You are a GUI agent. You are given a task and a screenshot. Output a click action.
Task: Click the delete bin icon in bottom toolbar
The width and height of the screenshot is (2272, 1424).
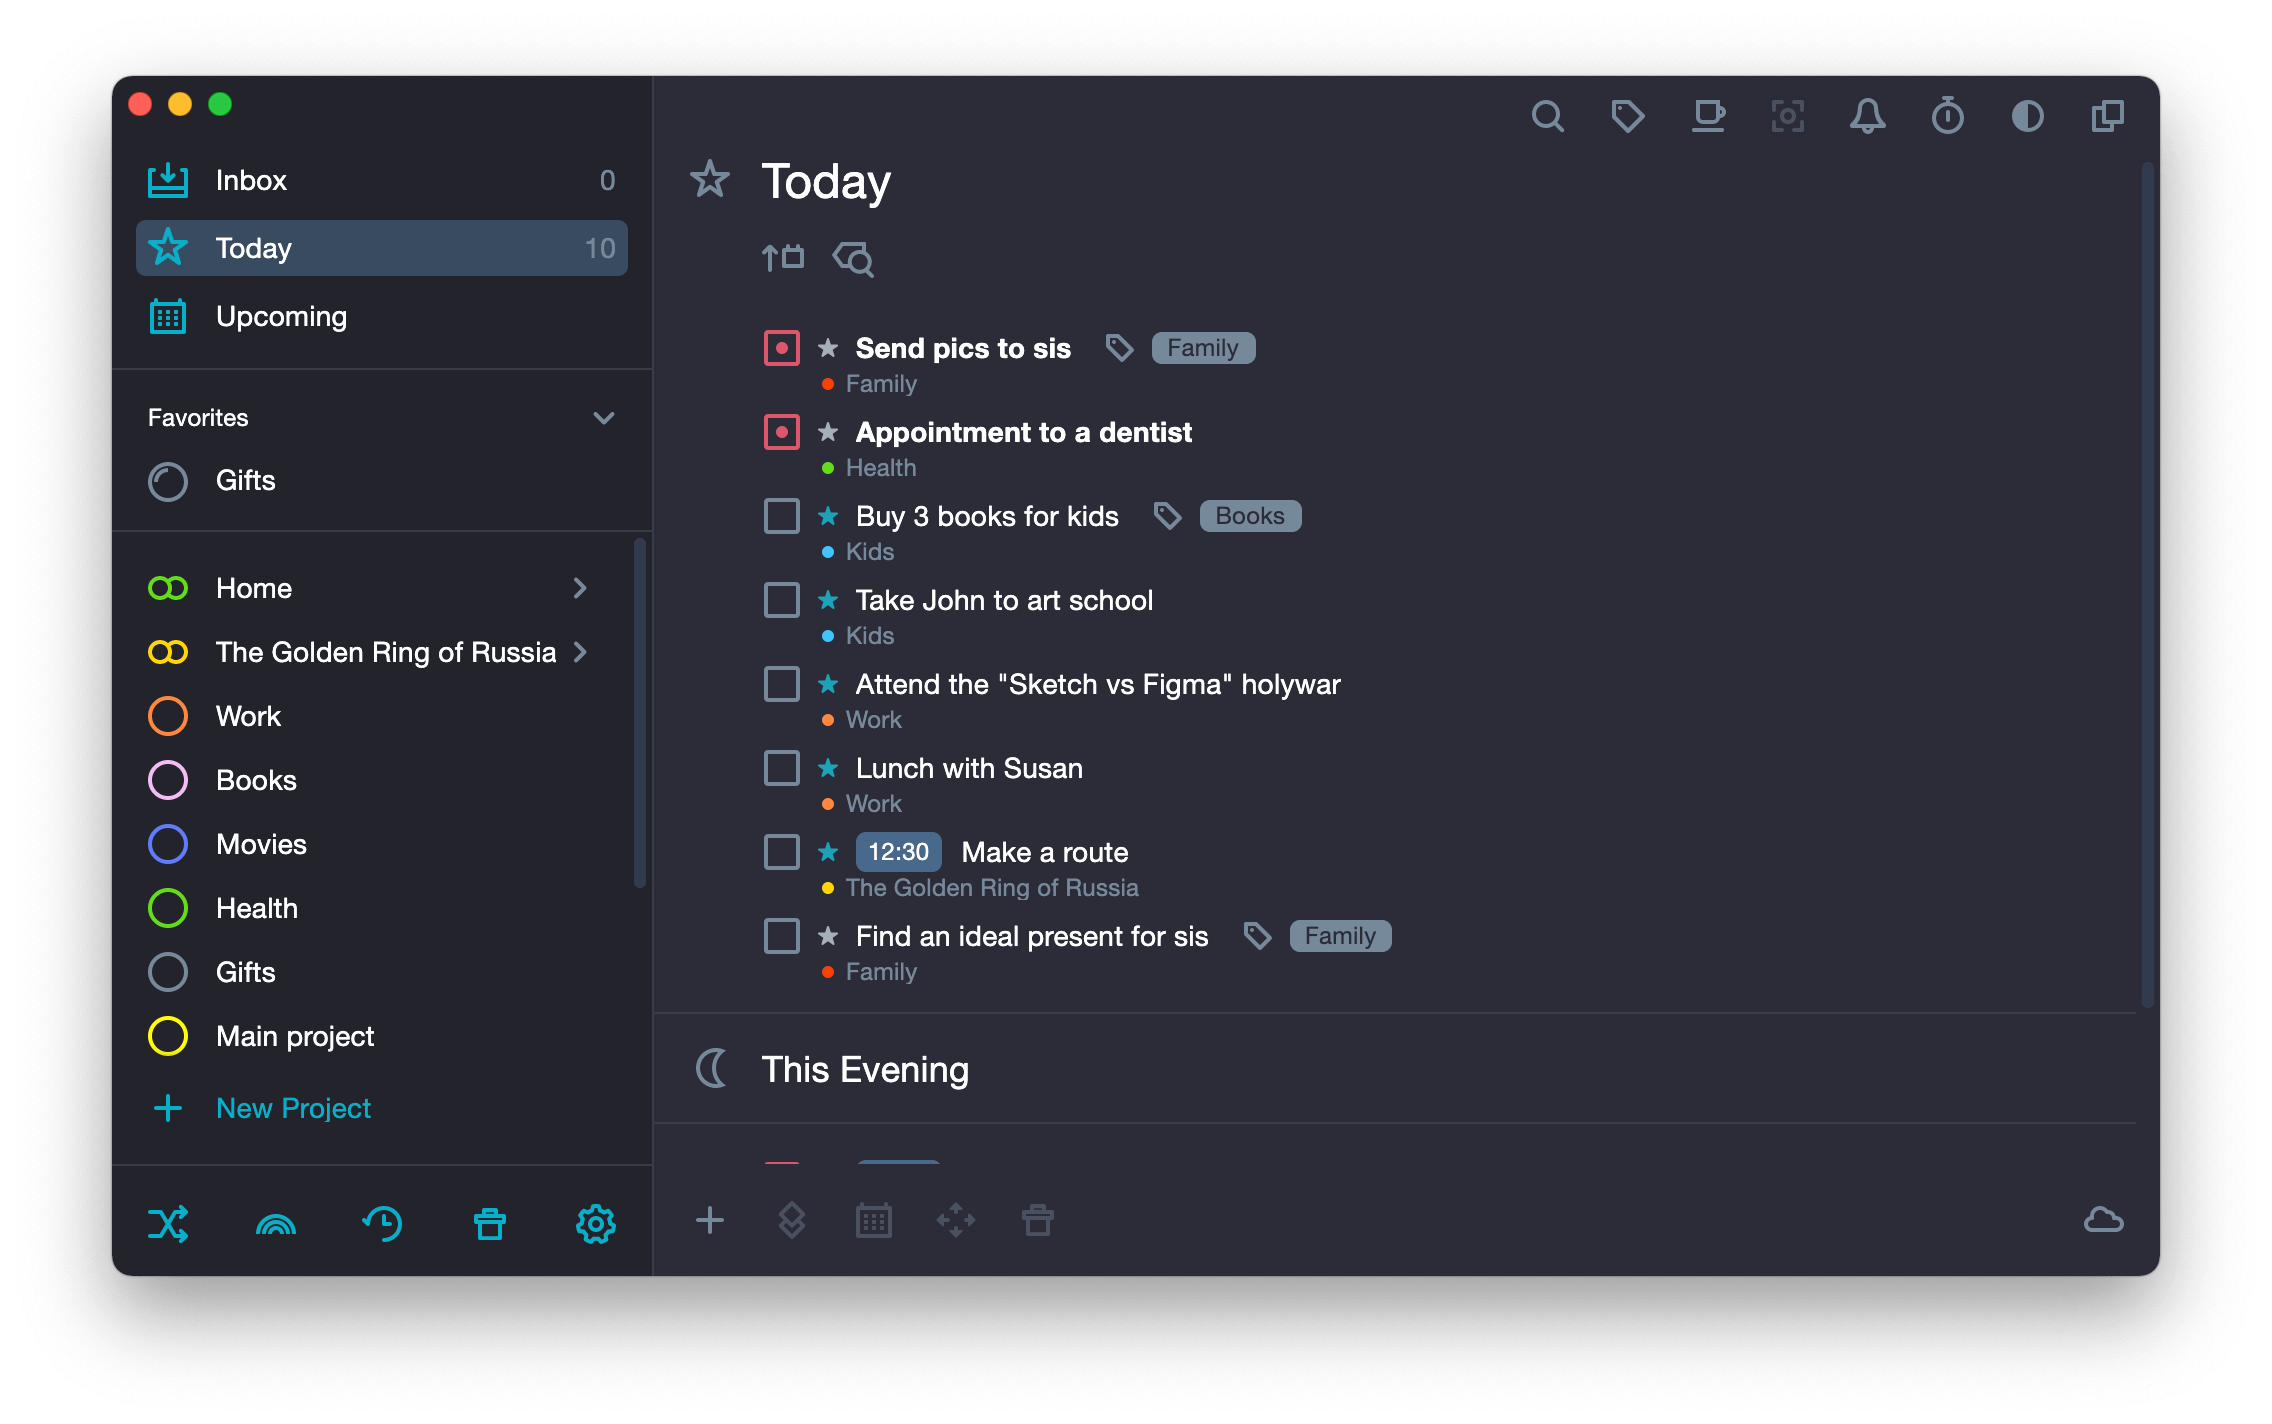pyautogui.click(x=1038, y=1220)
